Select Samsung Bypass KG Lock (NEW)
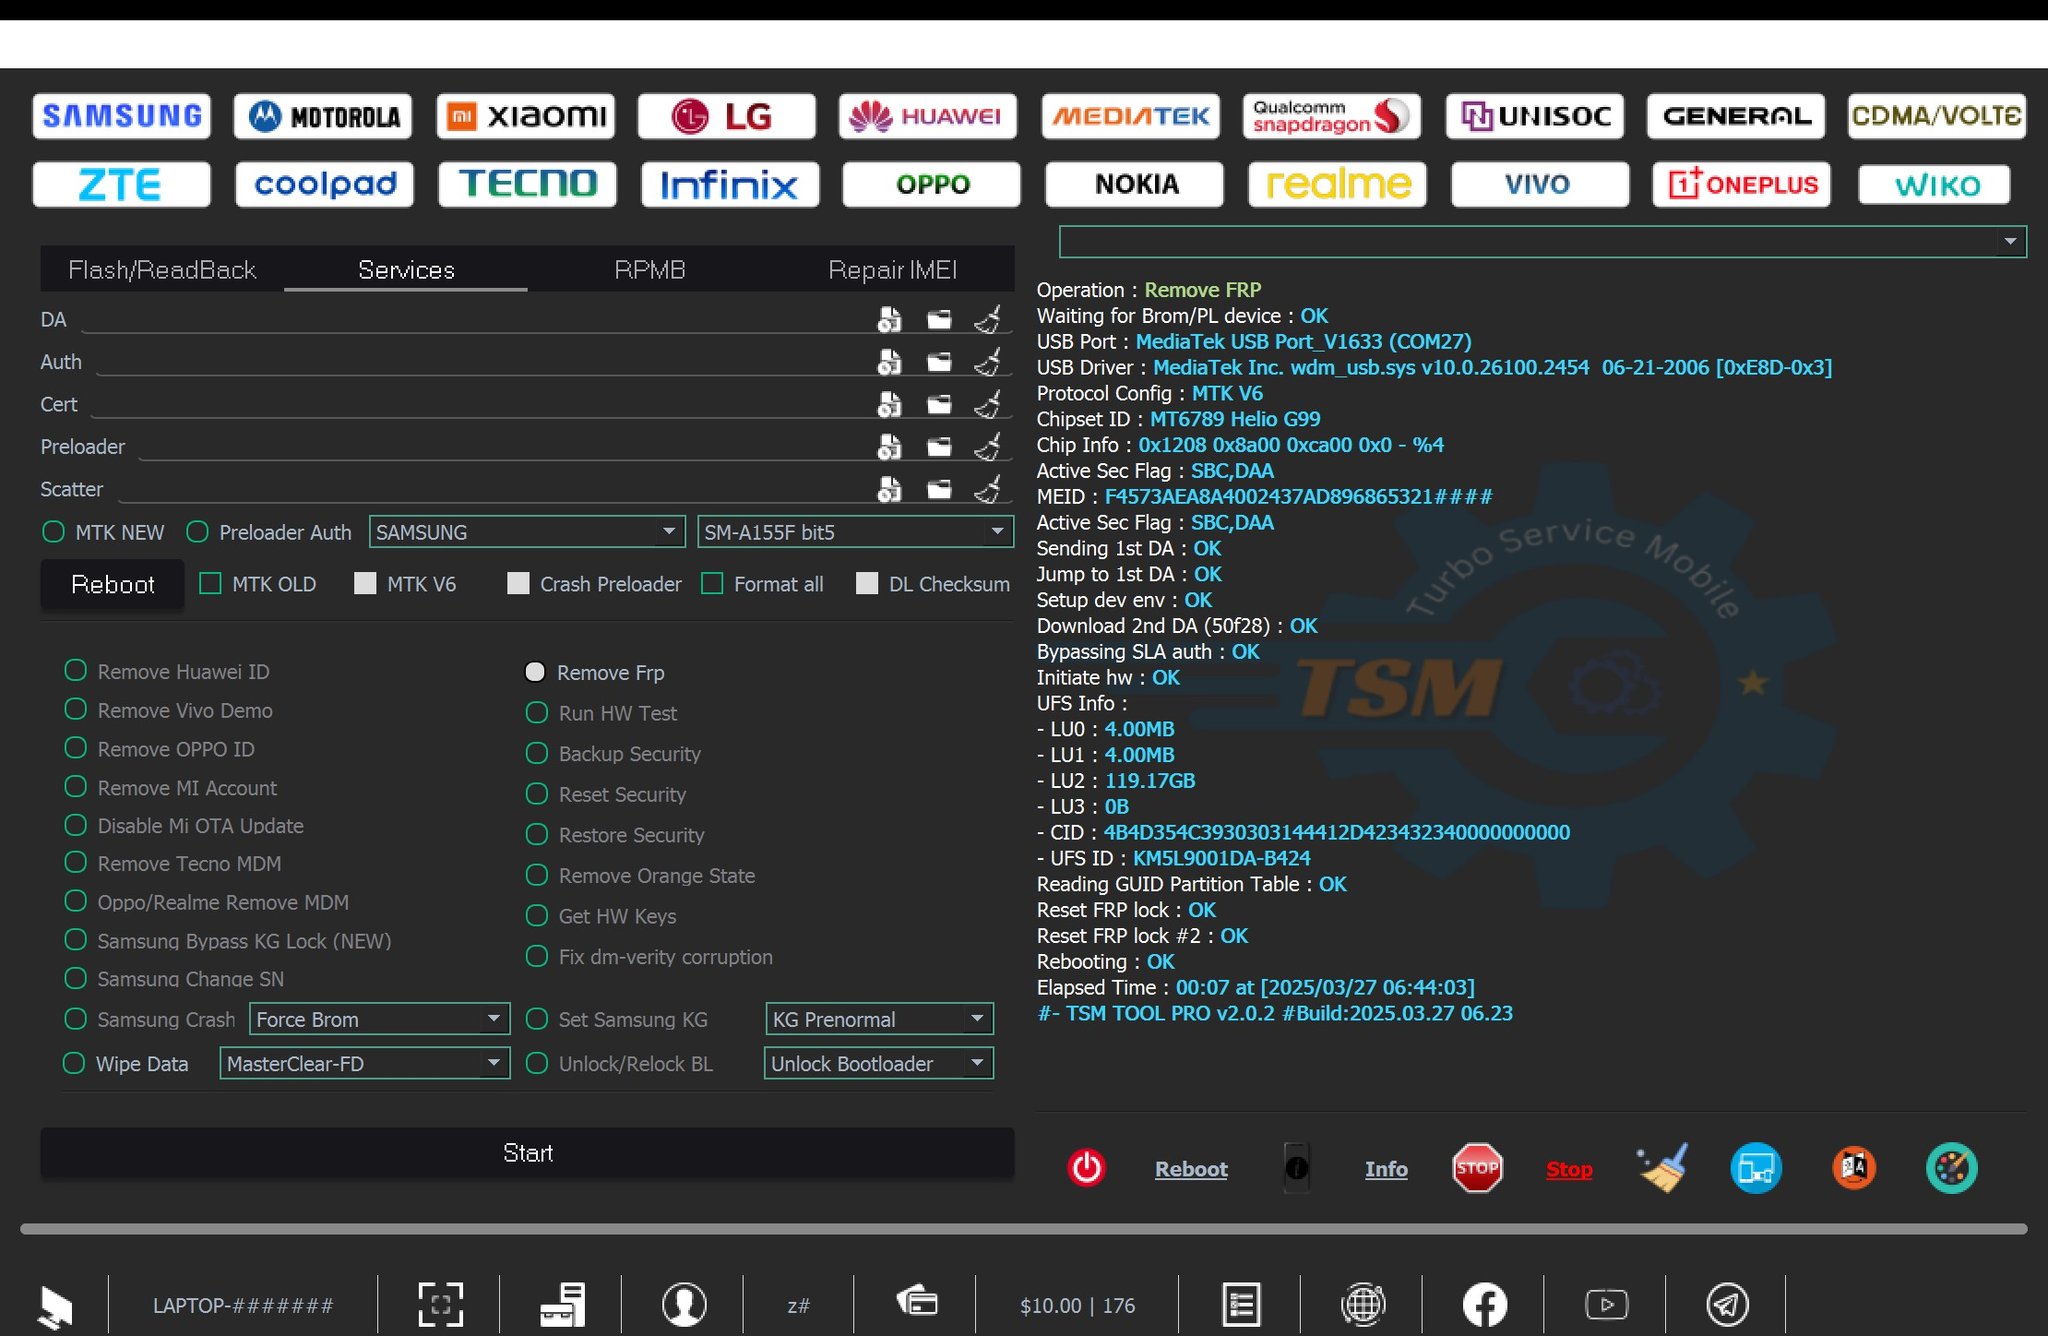 76,940
